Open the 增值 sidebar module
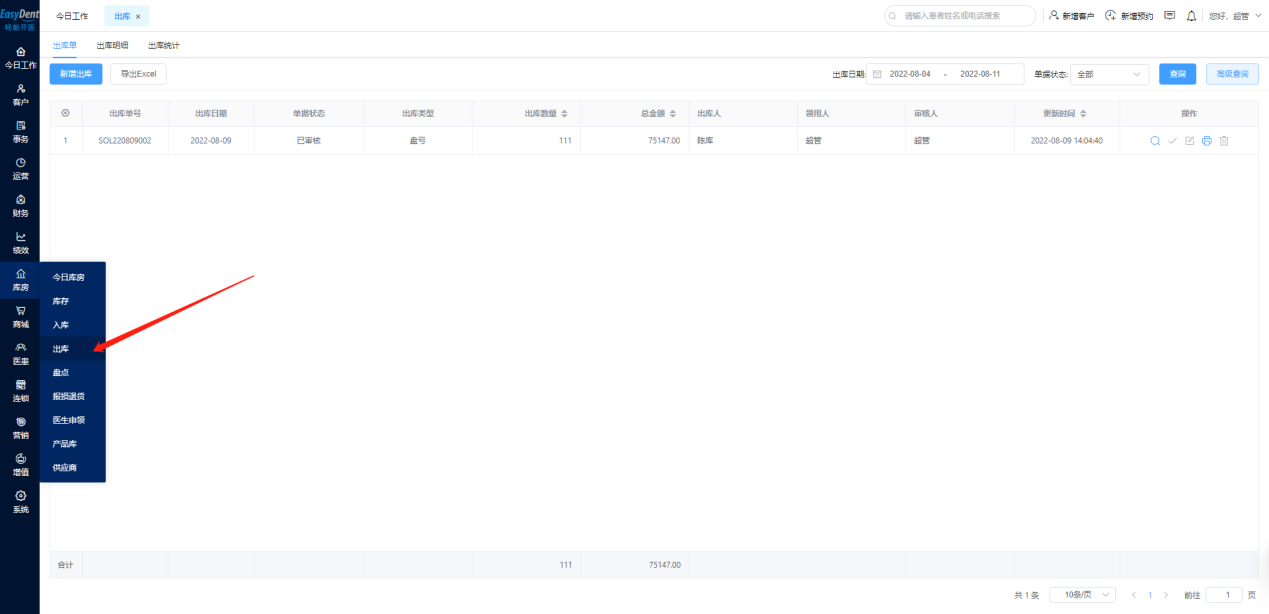This screenshot has width=1269, height=614. tap(20, 465)
